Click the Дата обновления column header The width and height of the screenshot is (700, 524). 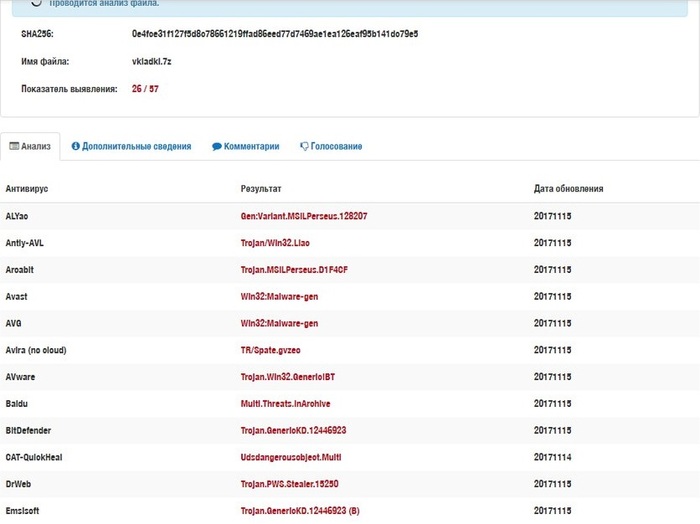(x=568, y=188)
